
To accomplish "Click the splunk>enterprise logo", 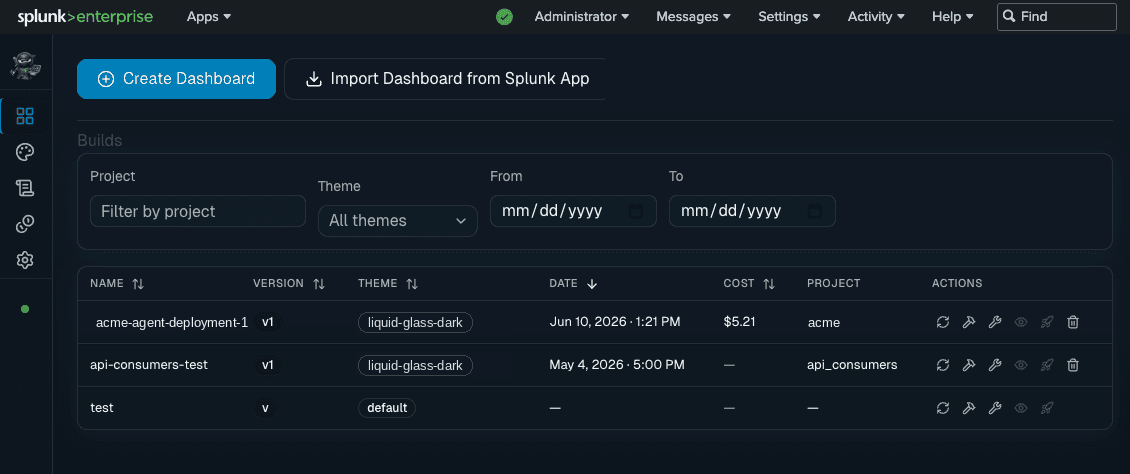I will pos(85,17).
